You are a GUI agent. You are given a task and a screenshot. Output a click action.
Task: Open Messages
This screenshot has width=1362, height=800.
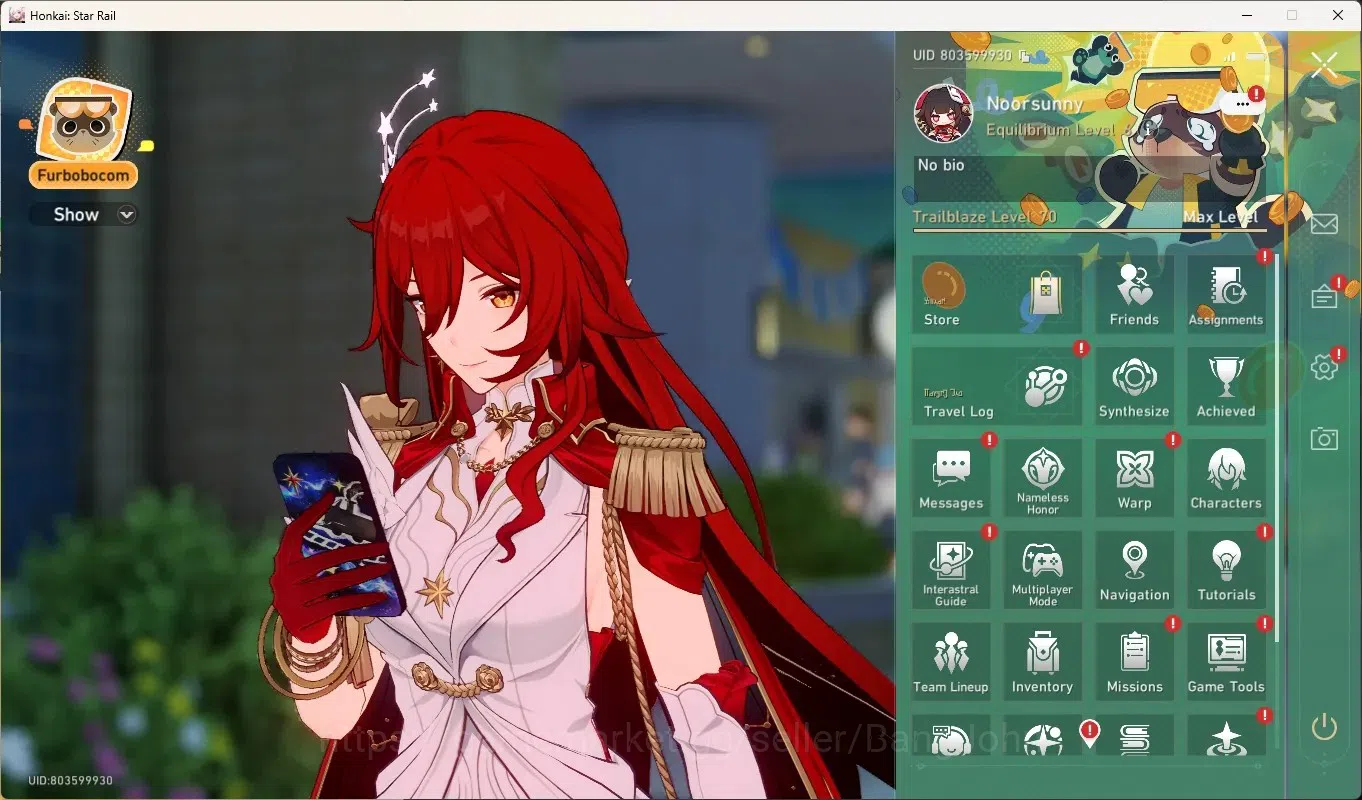pyautogui.click(x=951, y=479)
